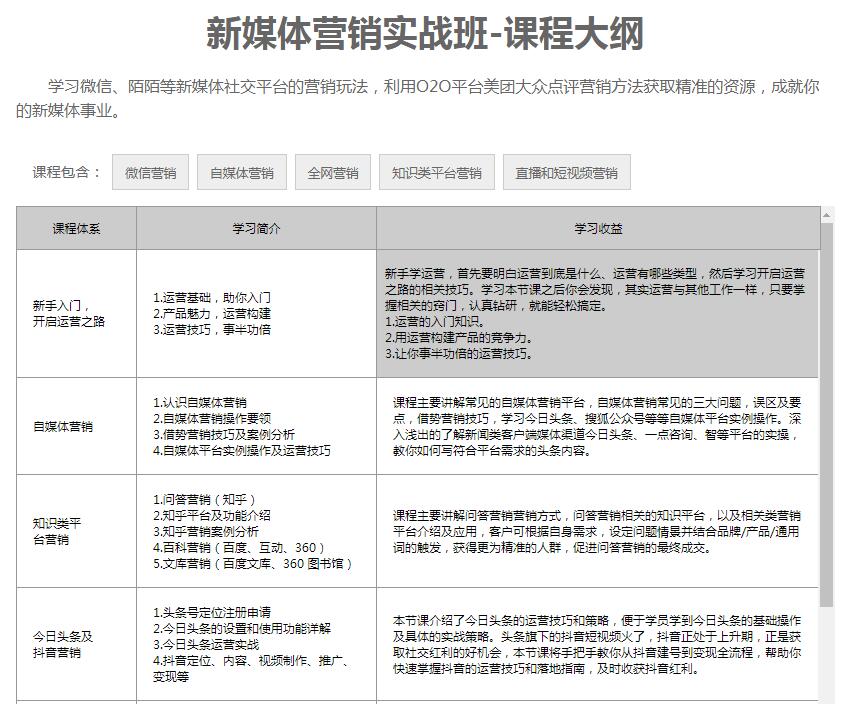
Task: Click the line 4.百科营销（百度、互动、360）
Action: [x=238, y=547]
